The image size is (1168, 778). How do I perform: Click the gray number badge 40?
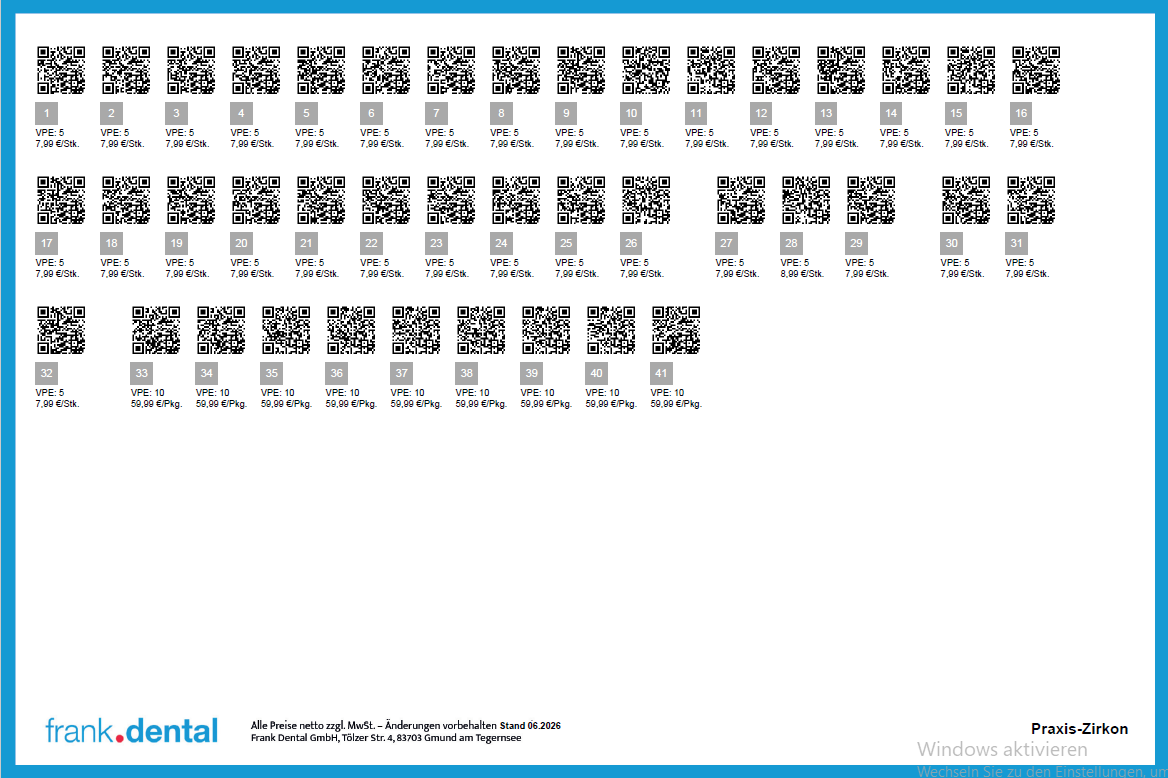coord(596,373)
